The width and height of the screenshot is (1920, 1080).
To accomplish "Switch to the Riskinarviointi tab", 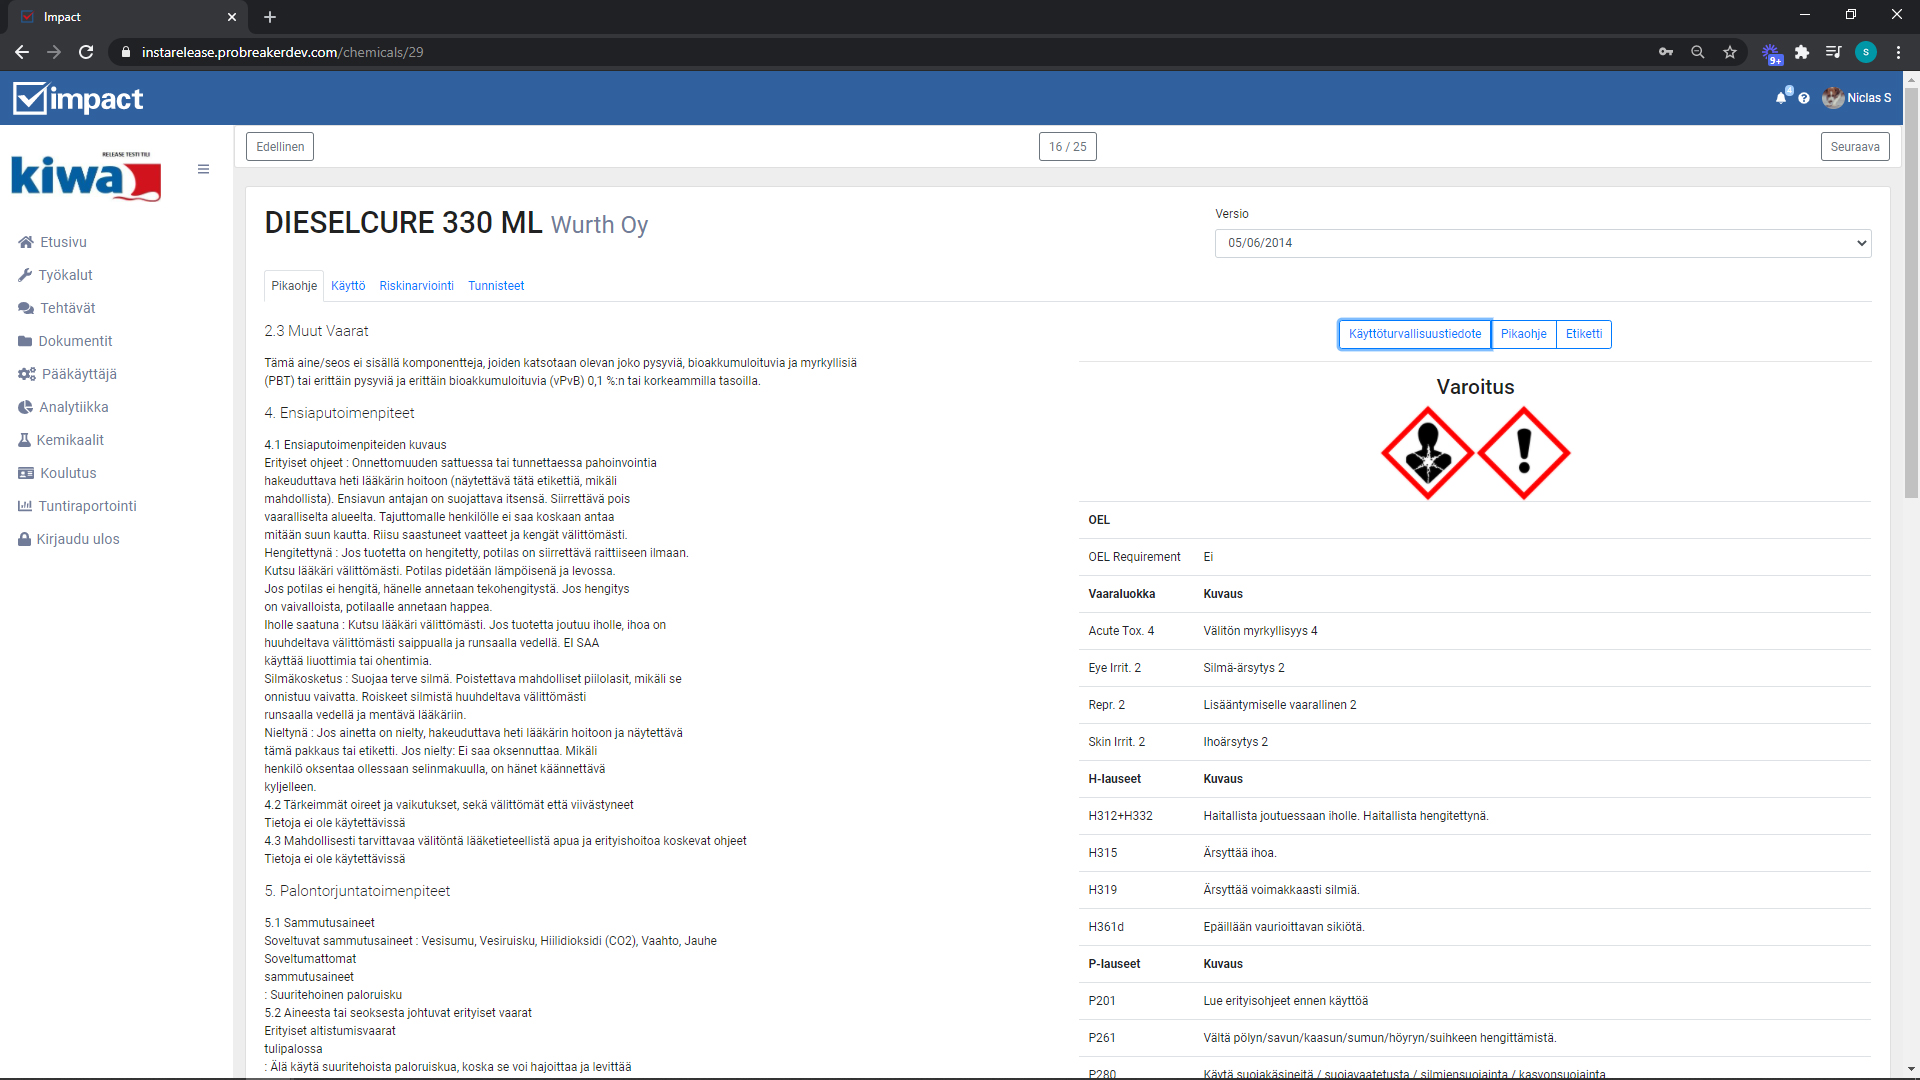I will click(416, 286).
